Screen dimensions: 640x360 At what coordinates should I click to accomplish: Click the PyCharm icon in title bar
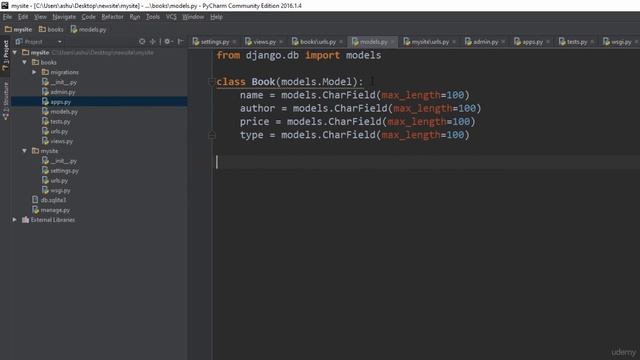point(5,5)
